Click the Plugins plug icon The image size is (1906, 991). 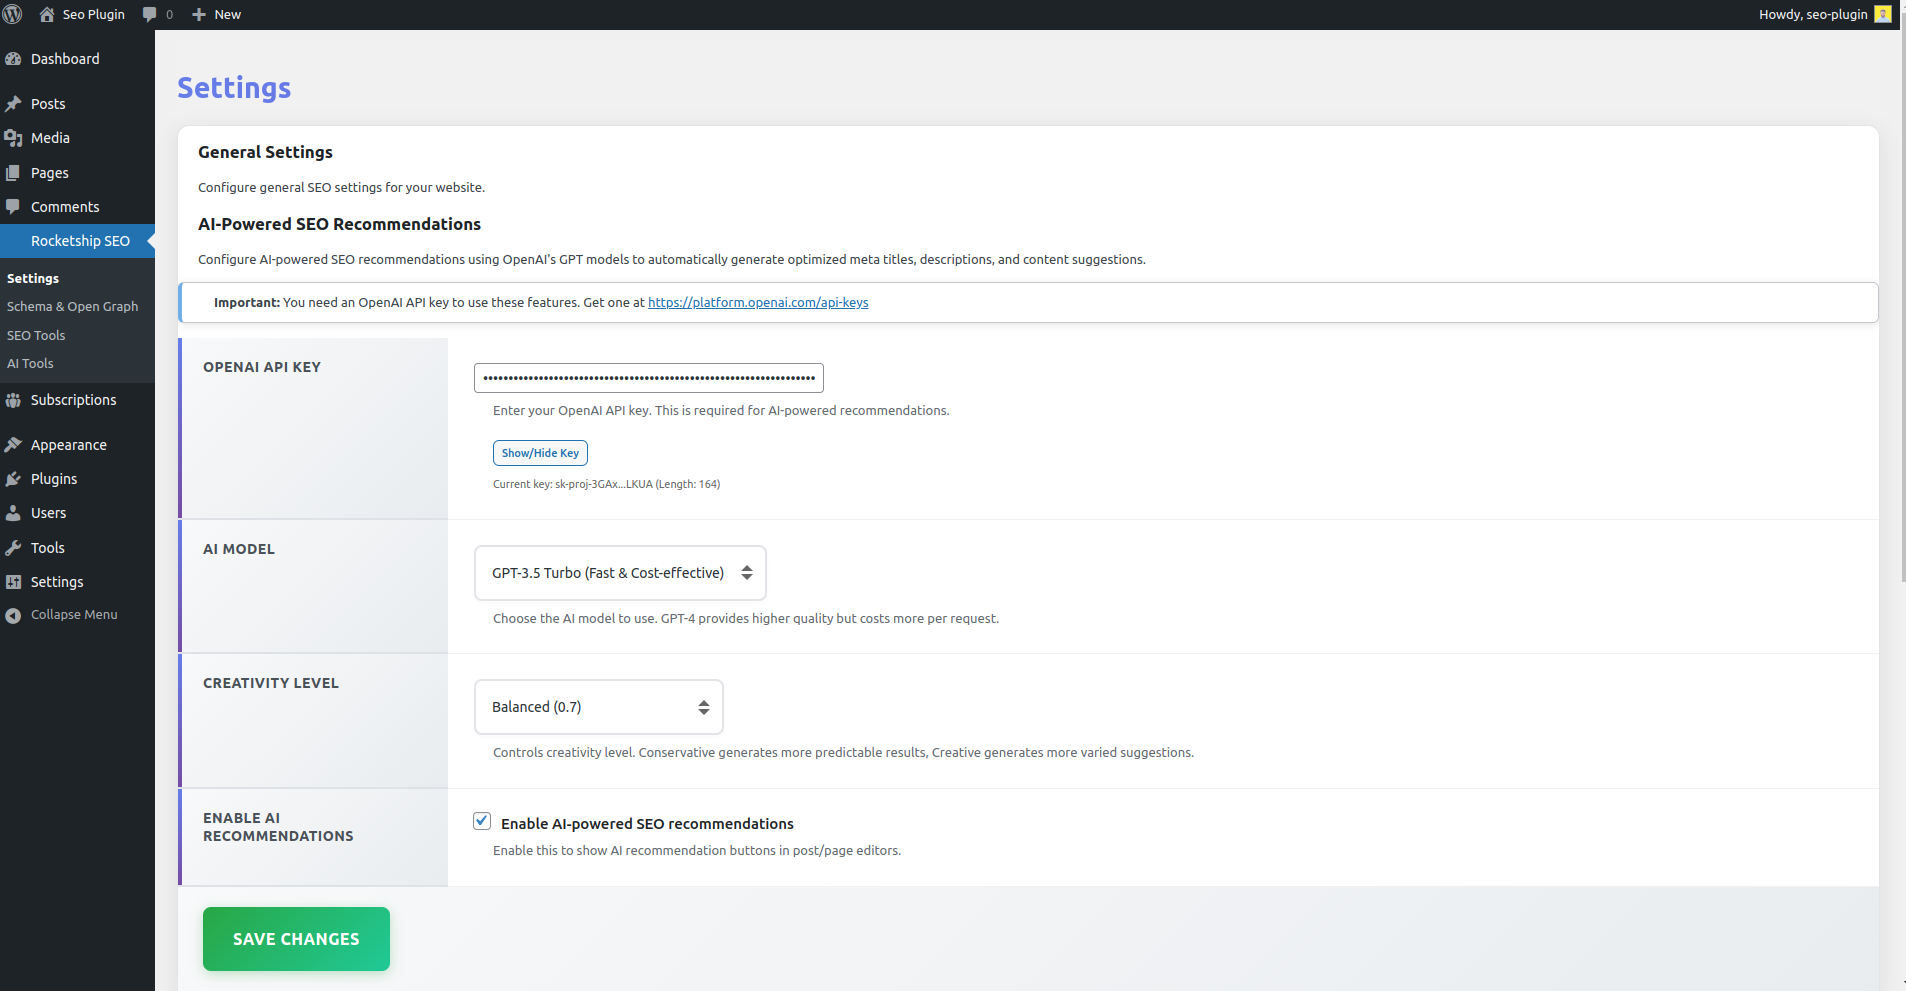point(13,479)
